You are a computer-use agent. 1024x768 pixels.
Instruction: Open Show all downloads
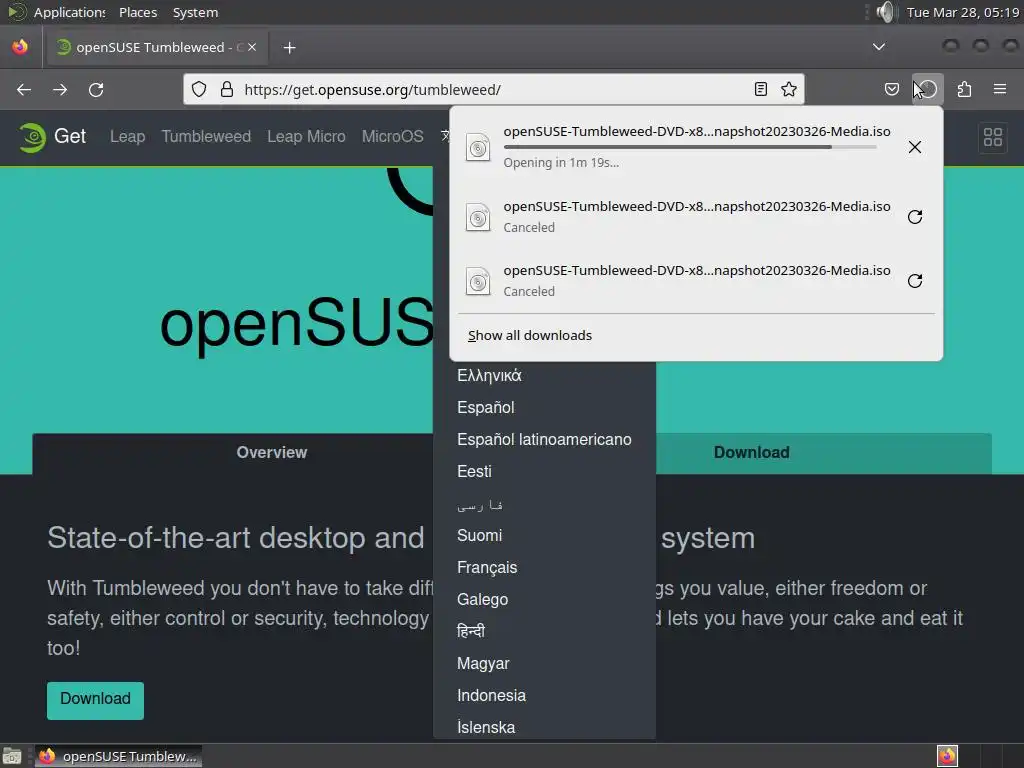tap(530, 336)
